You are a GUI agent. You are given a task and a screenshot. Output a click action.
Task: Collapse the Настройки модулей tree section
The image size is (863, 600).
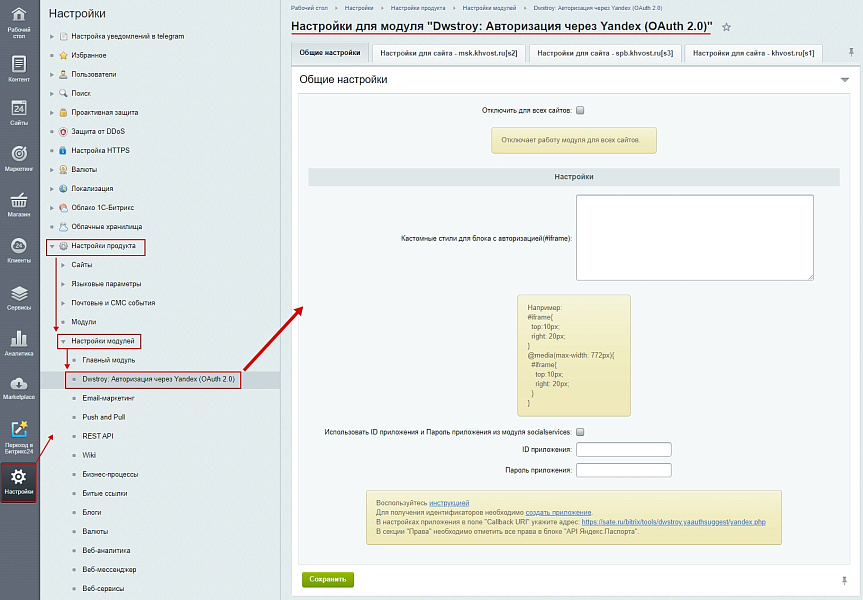point(62,340)
